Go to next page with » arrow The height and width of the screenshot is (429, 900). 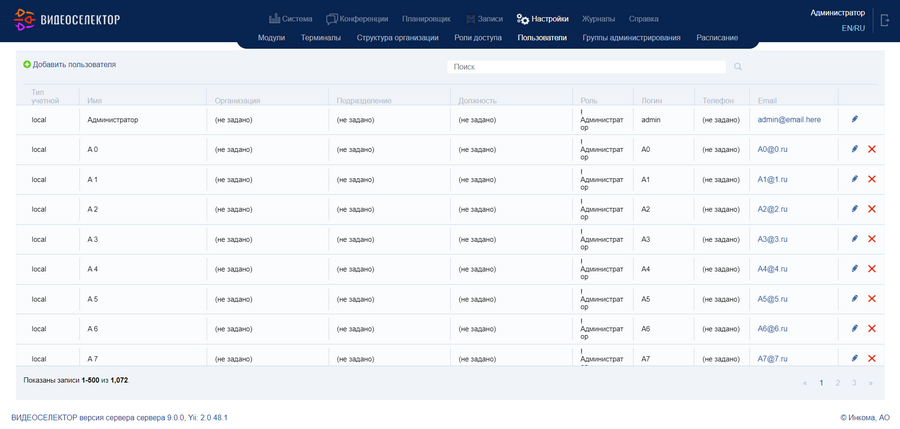point(871,382)
